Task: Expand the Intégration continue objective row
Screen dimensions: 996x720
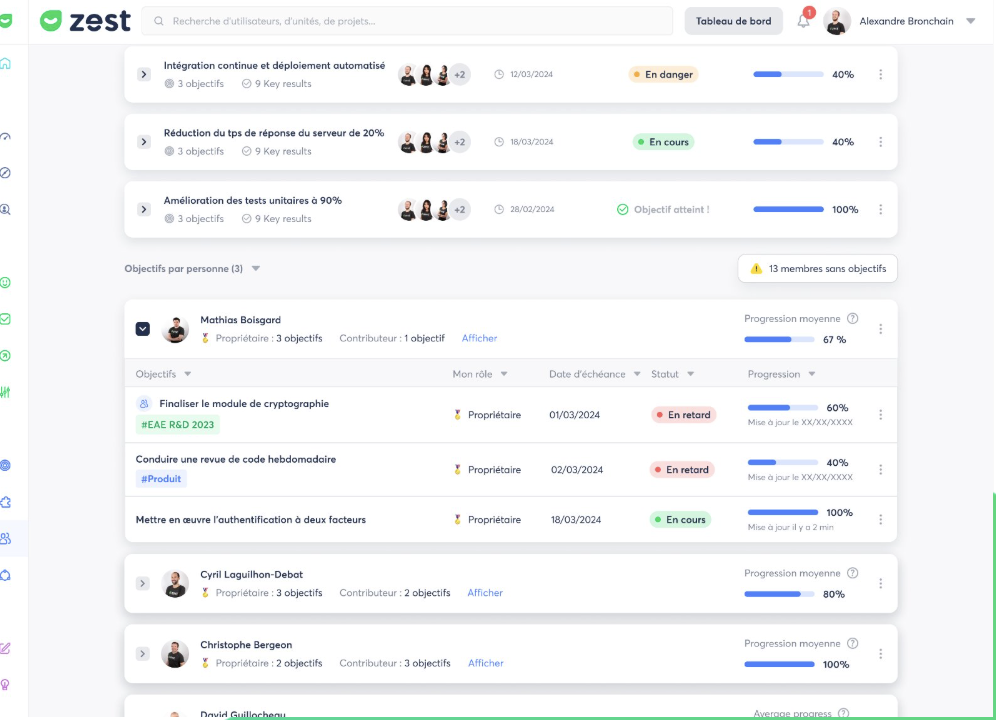Action: (144, 75)
